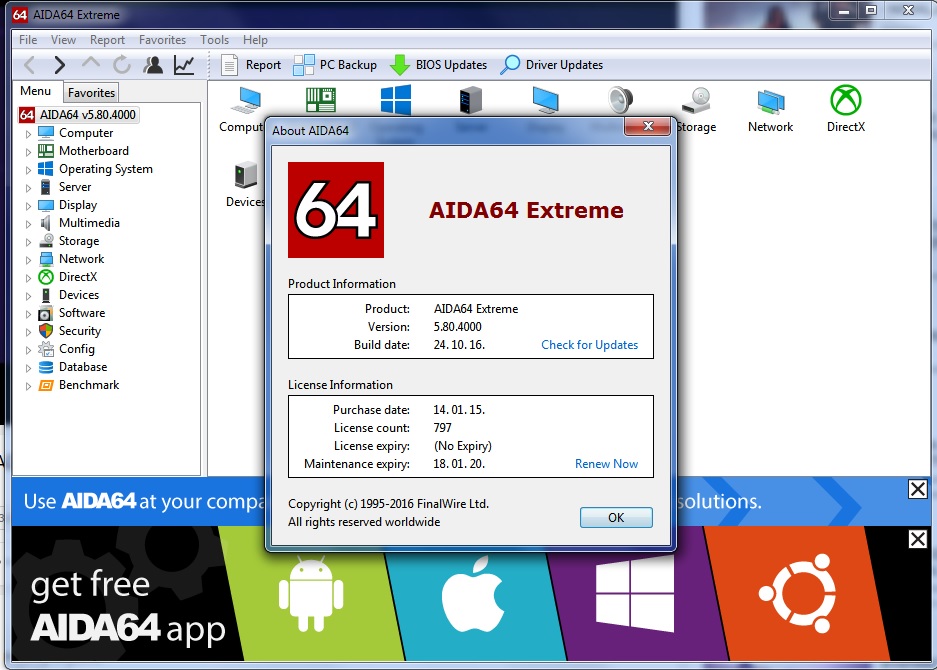Expand the Display tree node
937x670 pixels.
[28, 206]
